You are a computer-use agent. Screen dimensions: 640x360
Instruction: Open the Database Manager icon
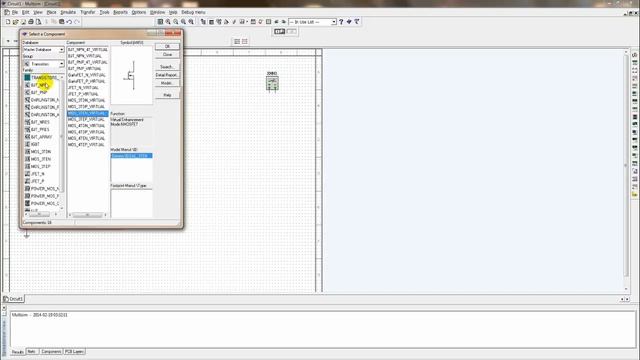(219, 22)
